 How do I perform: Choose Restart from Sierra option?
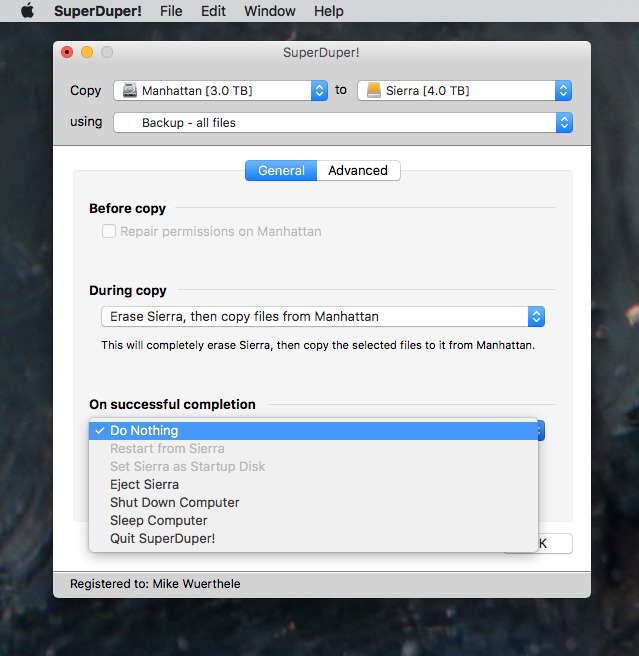tap(313, 448)
